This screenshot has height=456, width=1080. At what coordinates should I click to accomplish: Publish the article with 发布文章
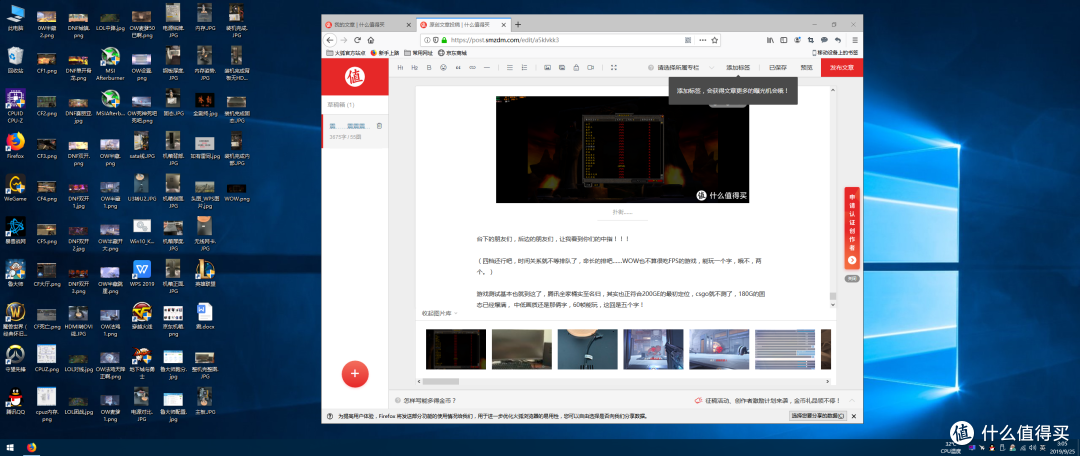coord(842,68)
